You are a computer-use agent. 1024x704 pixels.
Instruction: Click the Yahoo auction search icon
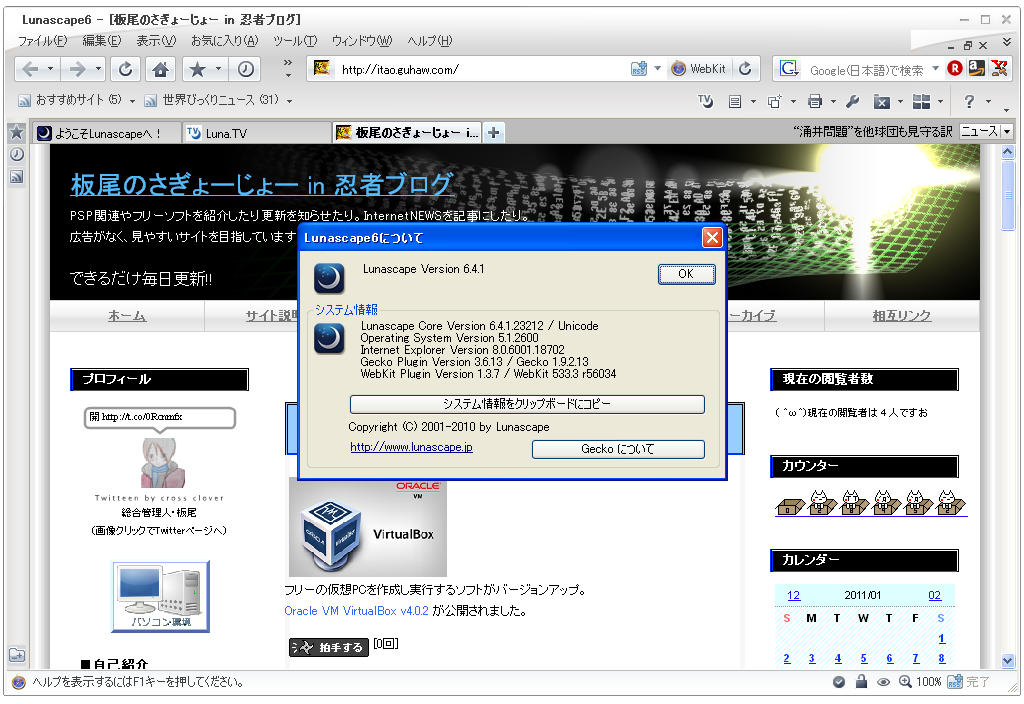(999, 68)
